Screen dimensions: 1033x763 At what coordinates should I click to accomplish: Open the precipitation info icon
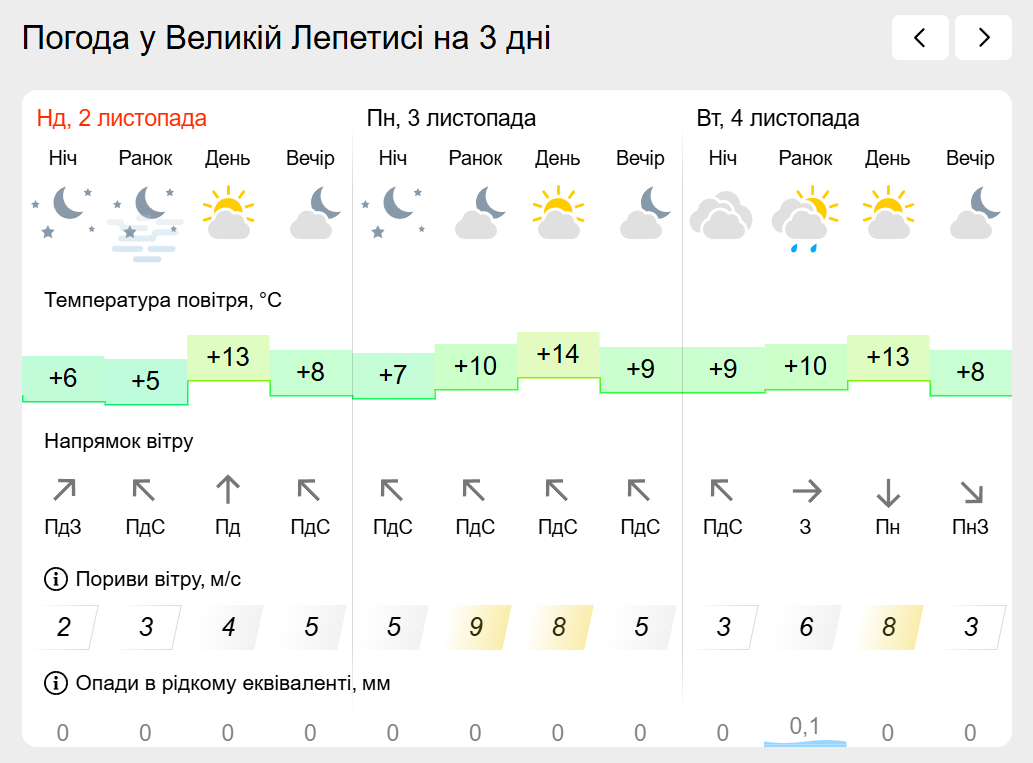click(x=55, y=683)
